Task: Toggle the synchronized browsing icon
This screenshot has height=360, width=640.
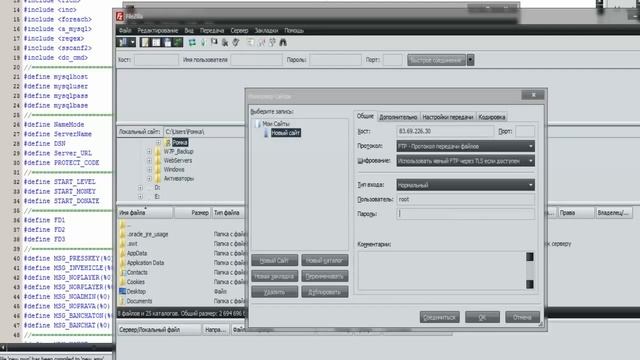Action: tap(272, 42)
